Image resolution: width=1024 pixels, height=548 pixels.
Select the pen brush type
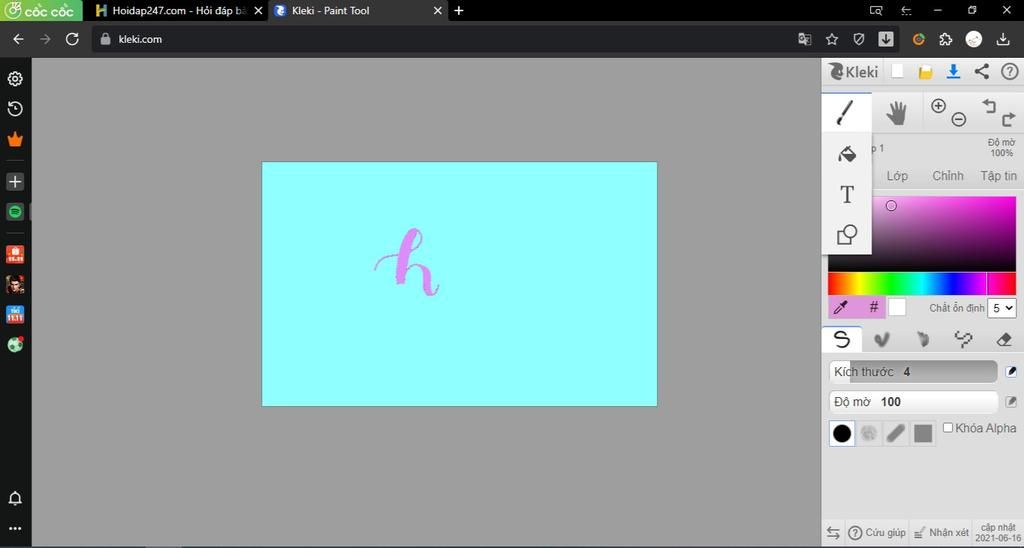point(842,339)
